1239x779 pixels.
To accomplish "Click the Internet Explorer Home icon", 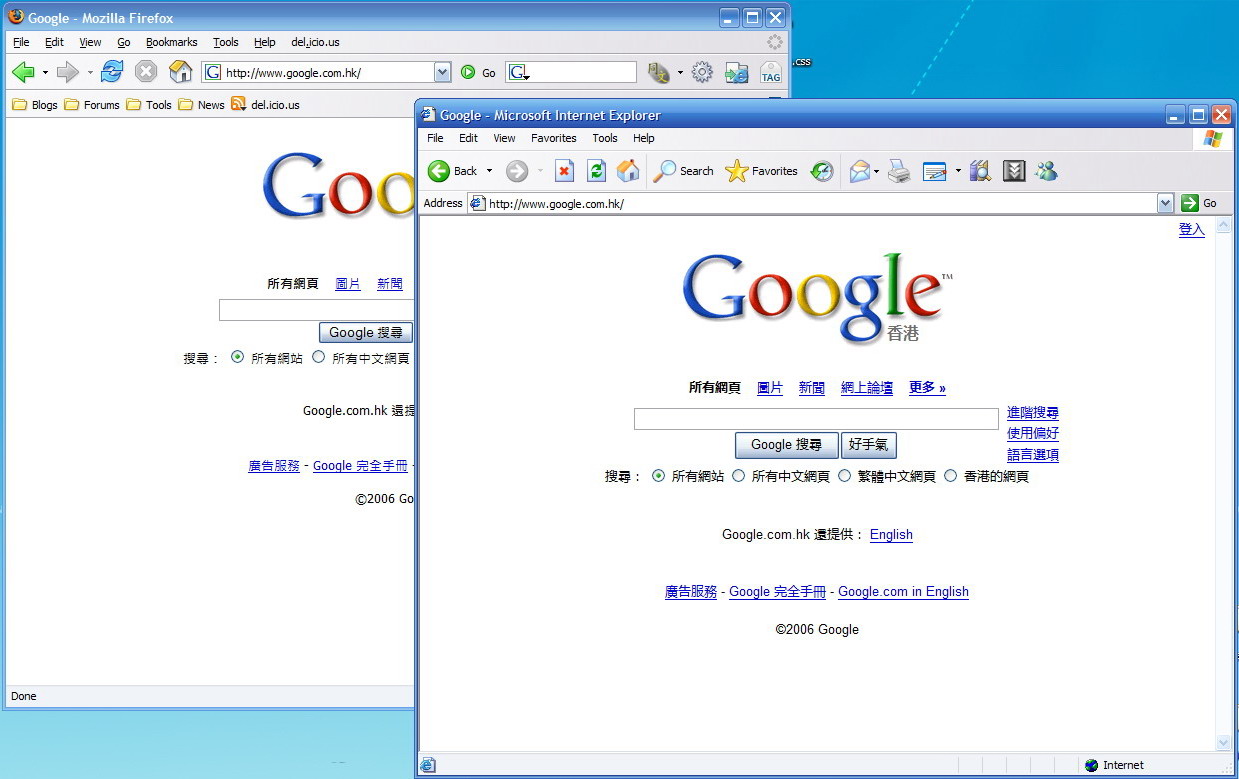I will 628,171.
